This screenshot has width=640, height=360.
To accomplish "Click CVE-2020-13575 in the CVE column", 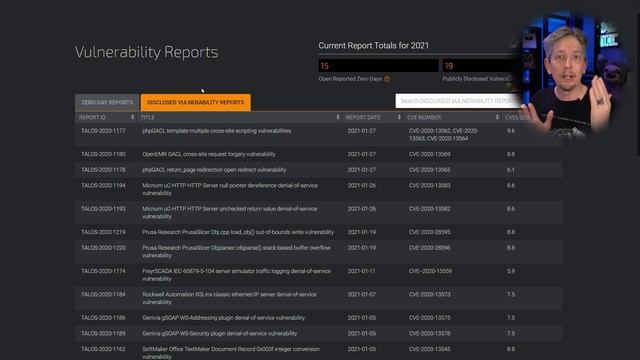I will tap(429, 318).
